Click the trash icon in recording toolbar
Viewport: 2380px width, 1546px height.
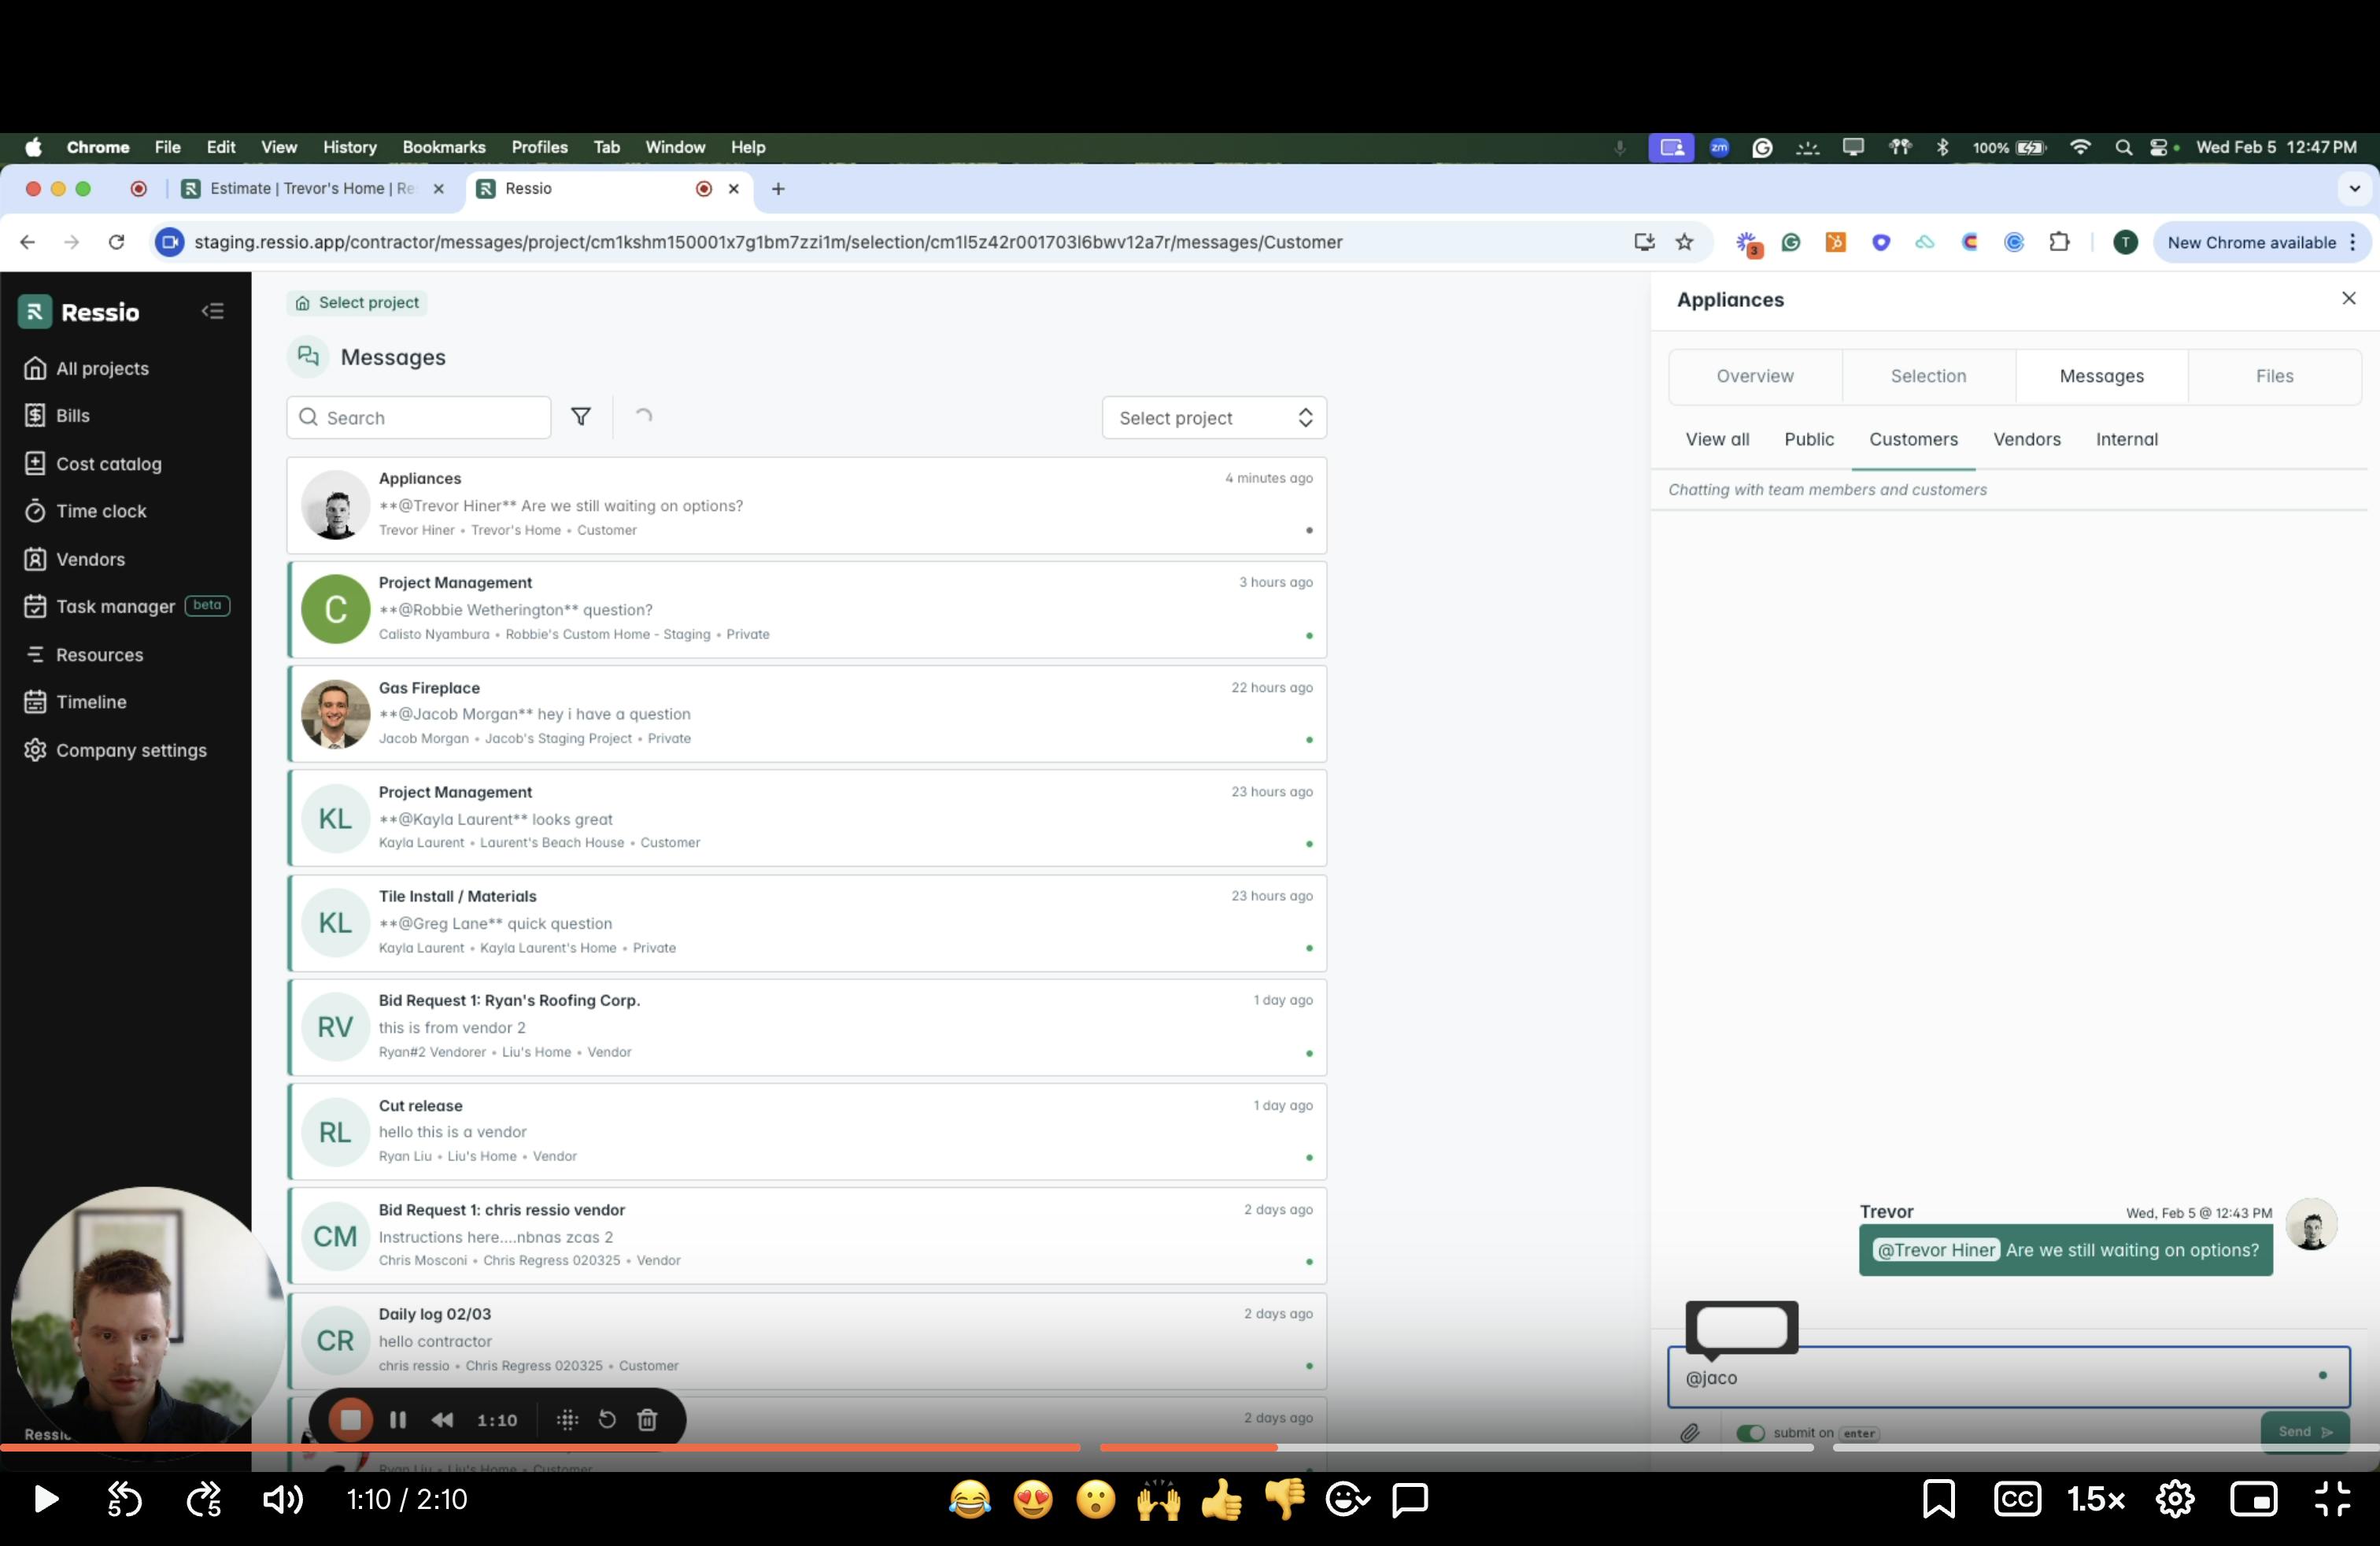tap(647, 1419)
